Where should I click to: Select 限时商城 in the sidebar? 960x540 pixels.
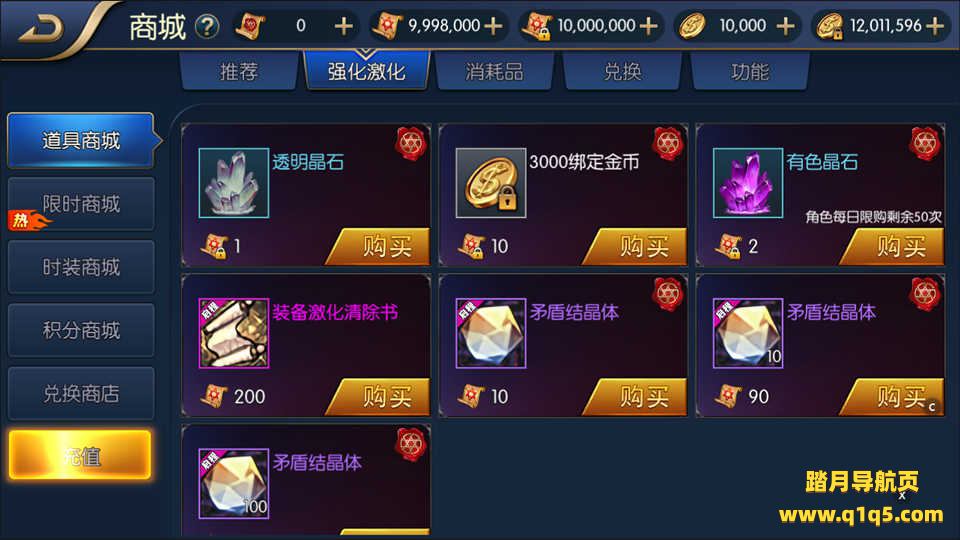coord(81,204)
